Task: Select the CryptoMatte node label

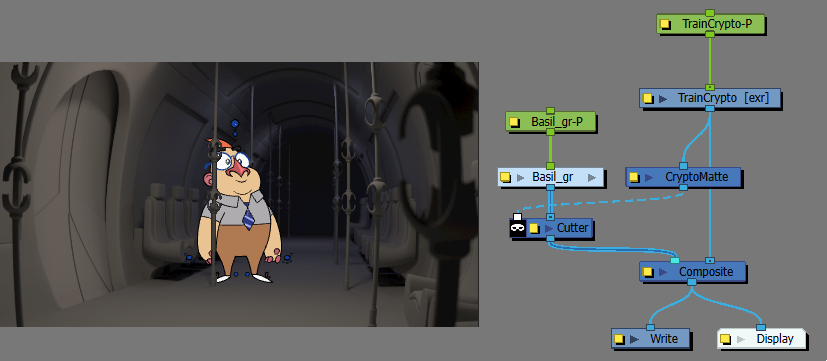Action: pos(696,177)
